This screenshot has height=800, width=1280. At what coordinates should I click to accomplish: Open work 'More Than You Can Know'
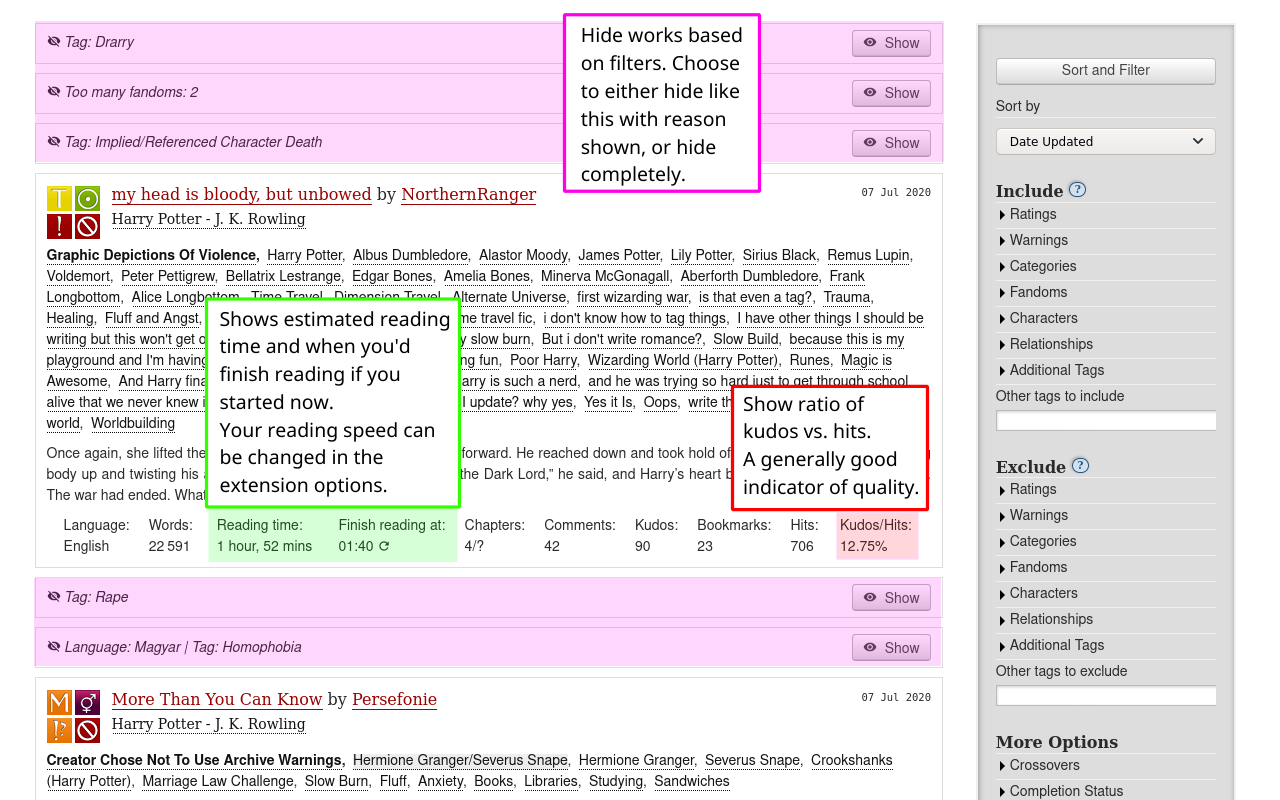tap(217, 699)
